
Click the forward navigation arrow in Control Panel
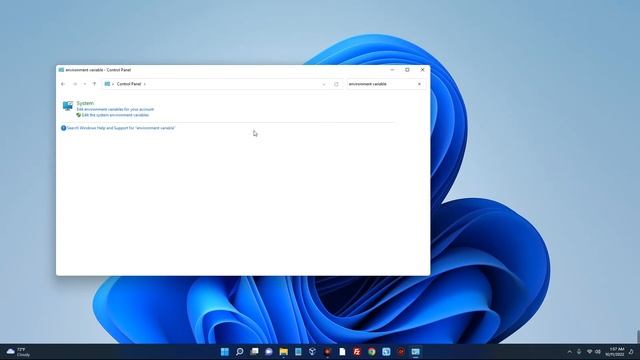(x=75, y=84)
